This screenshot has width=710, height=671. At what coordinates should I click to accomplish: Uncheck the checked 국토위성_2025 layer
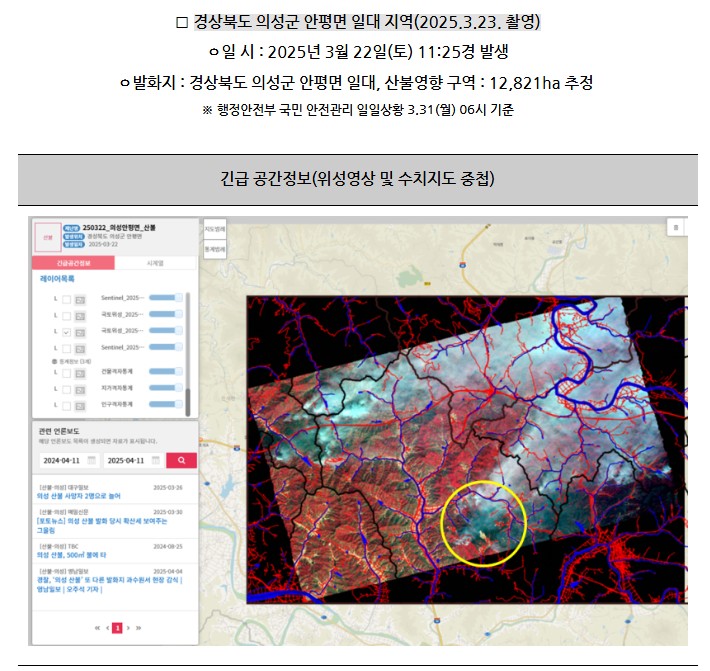(66, 330)
